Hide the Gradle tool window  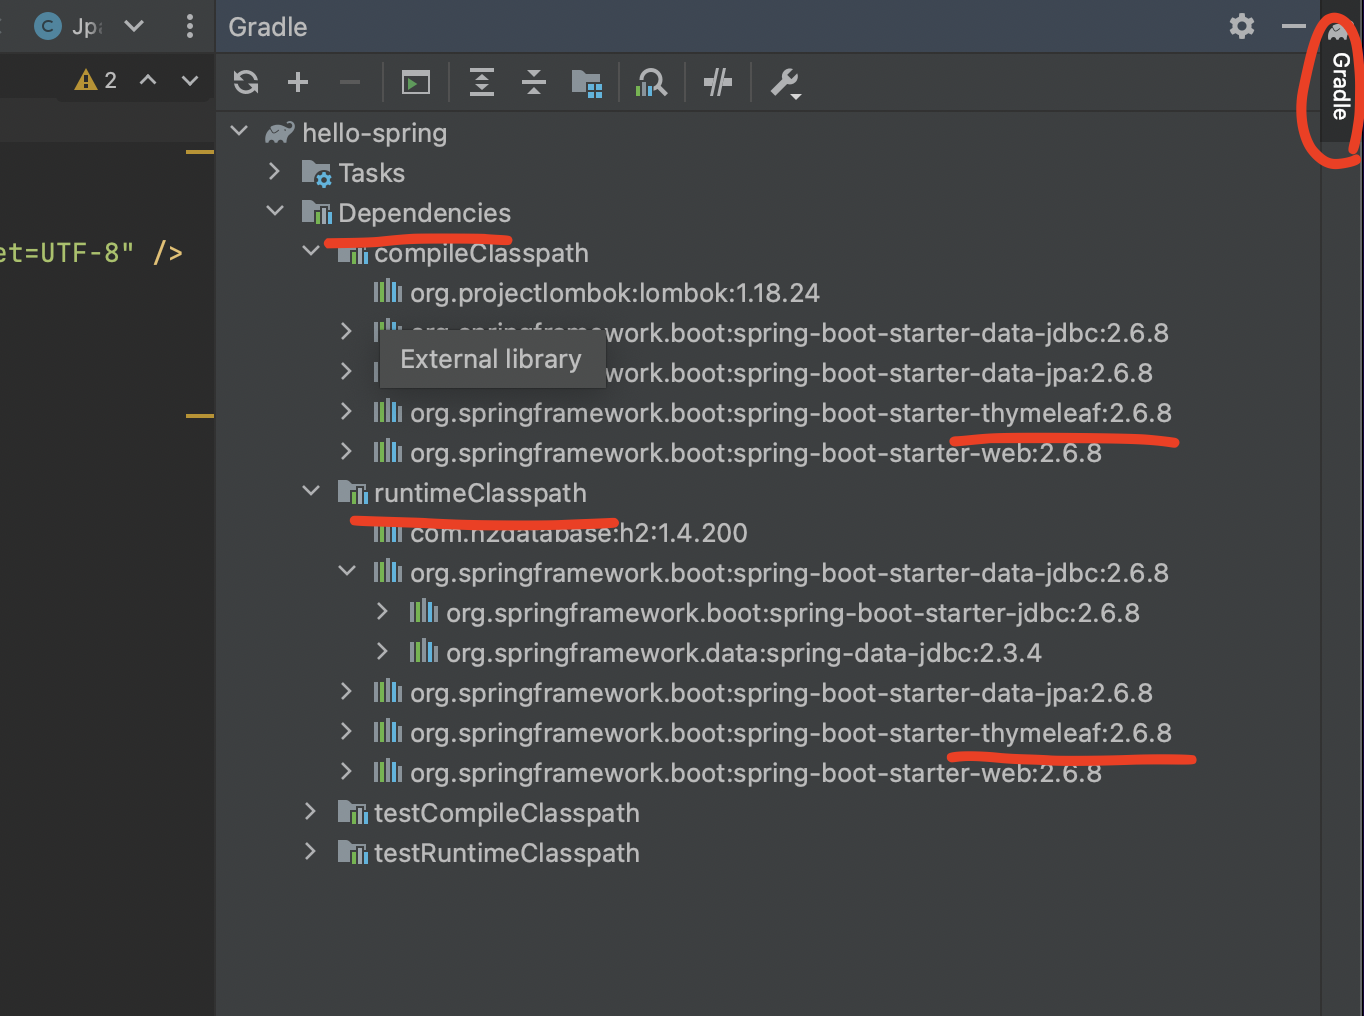(1294, 26)
